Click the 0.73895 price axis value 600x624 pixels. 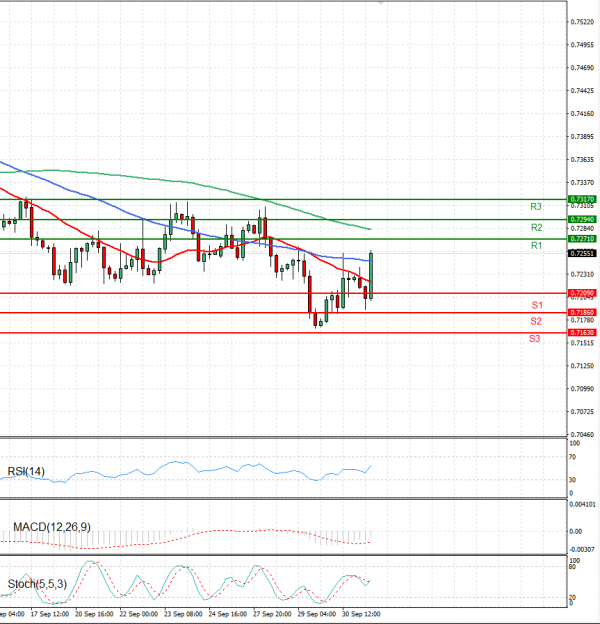pyautogui.click(x=582, y=136)
